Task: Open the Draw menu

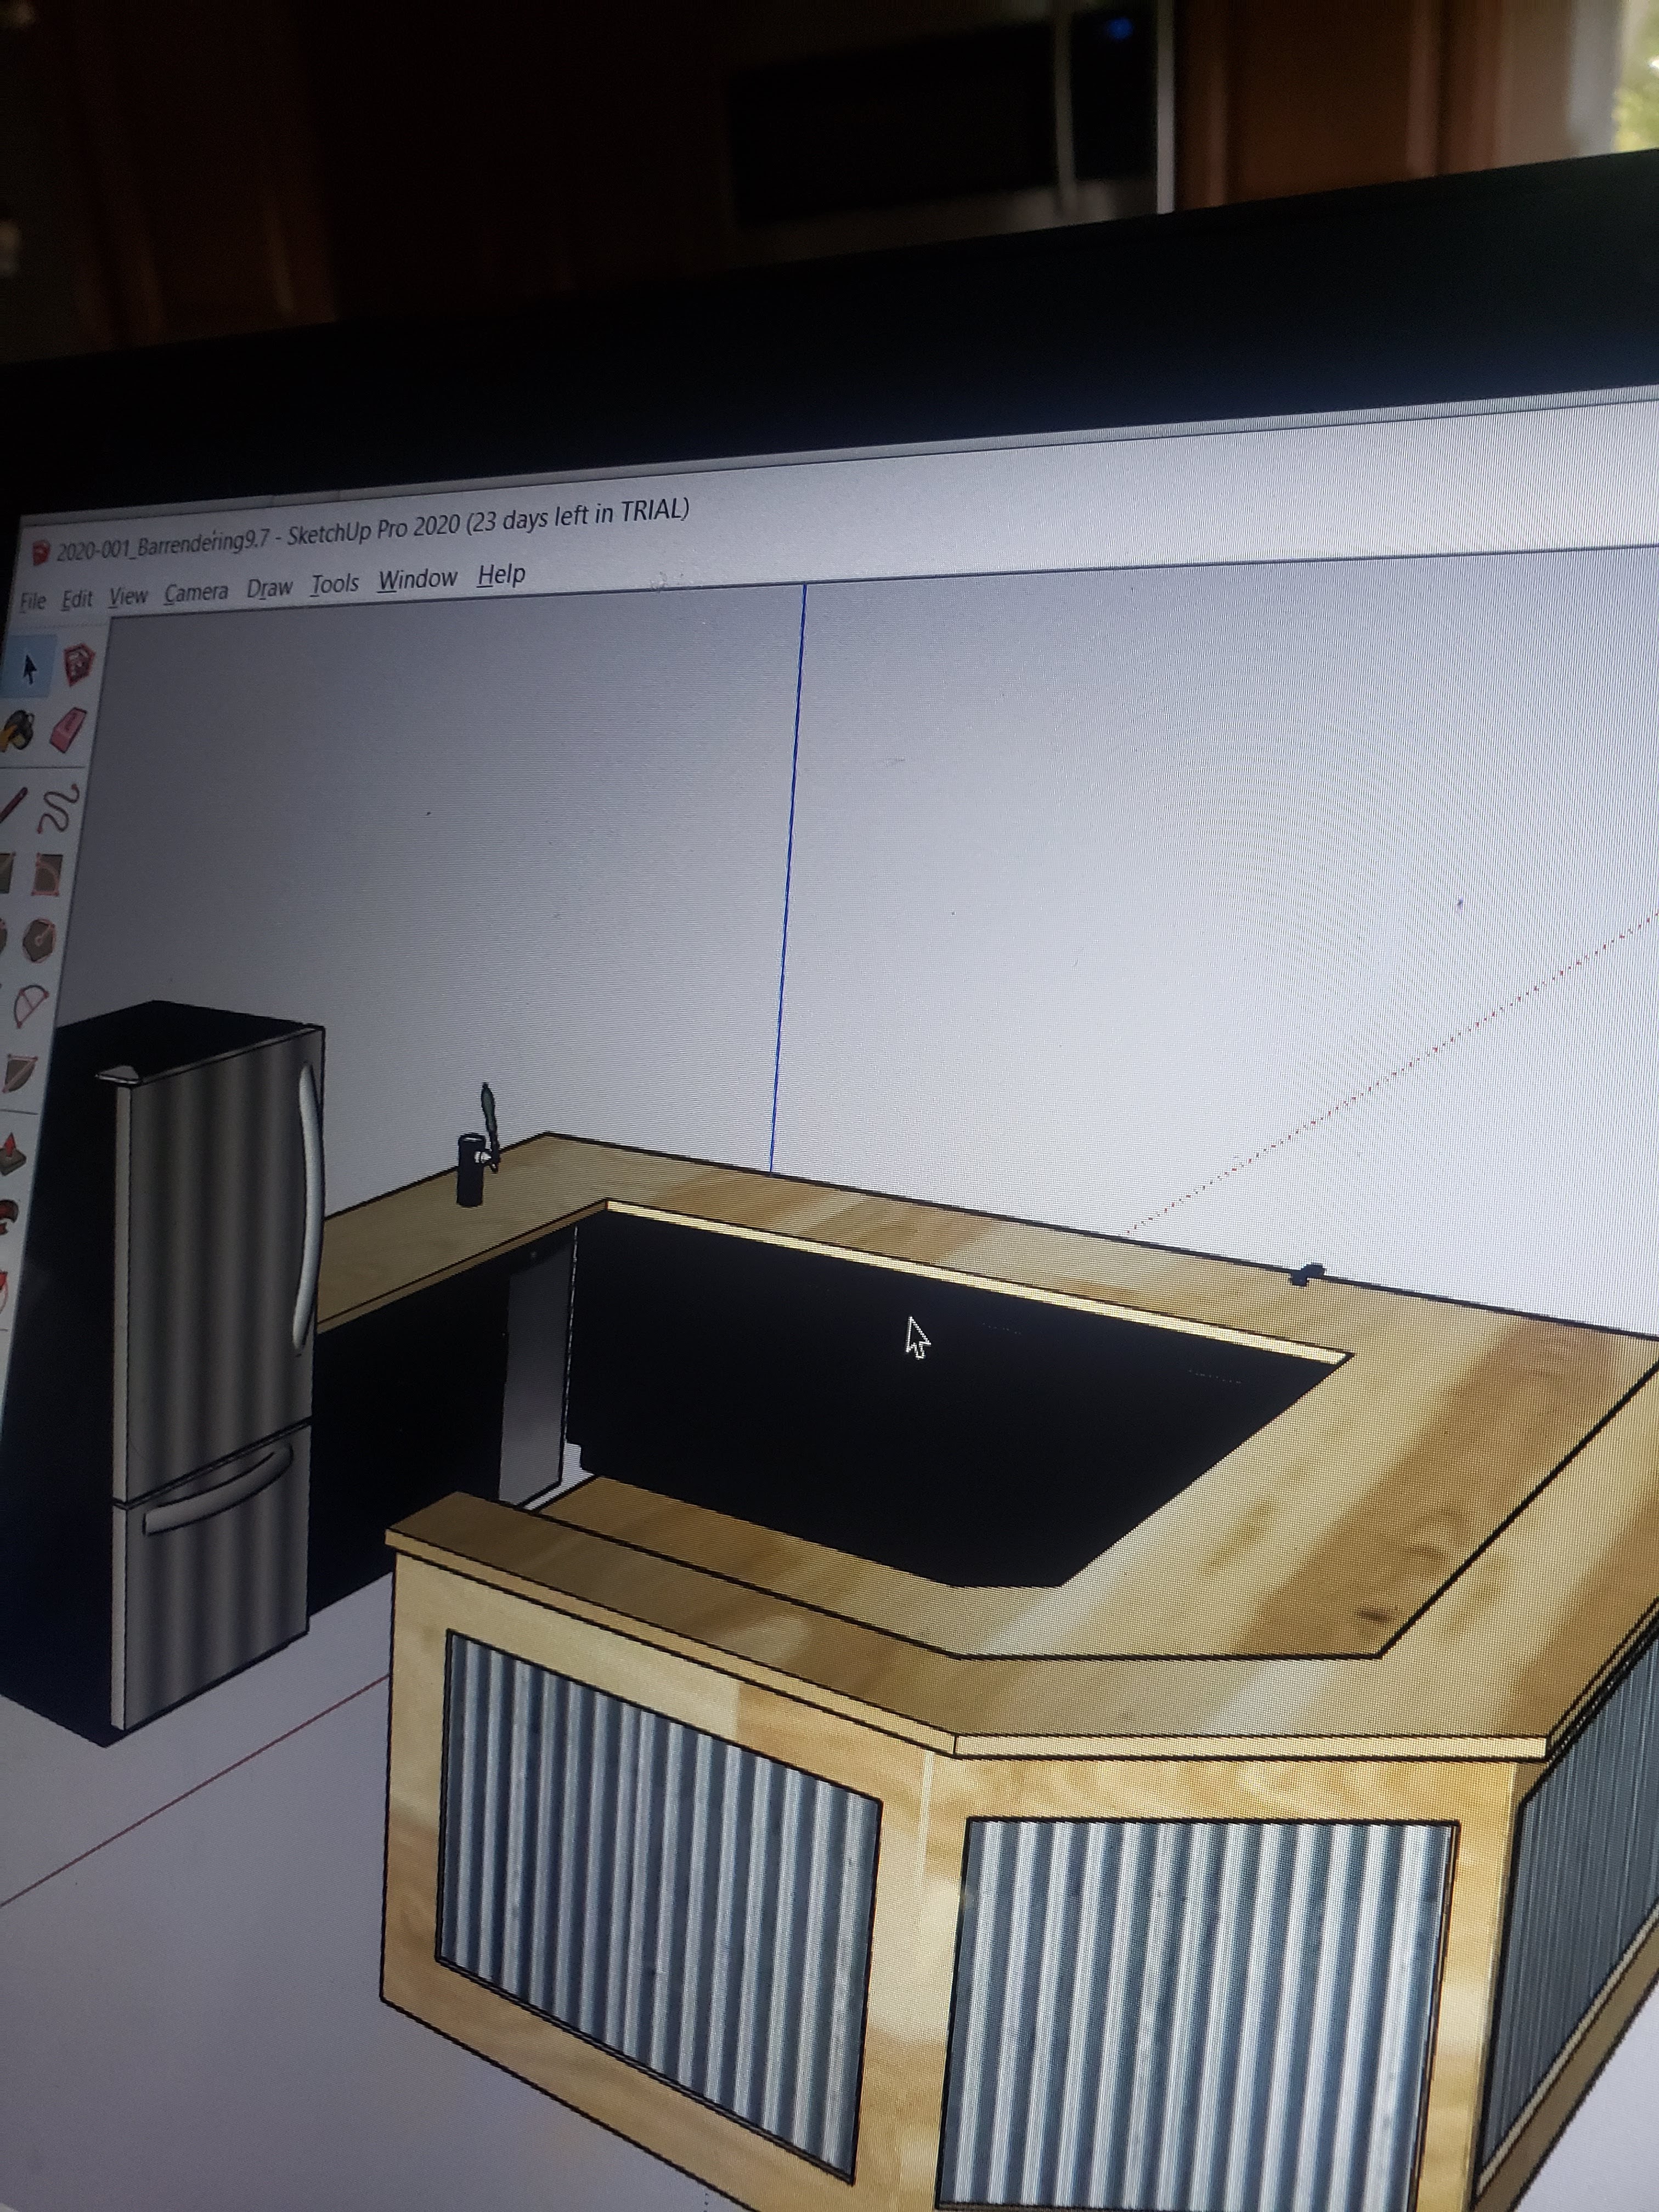Action: point(270,587)
